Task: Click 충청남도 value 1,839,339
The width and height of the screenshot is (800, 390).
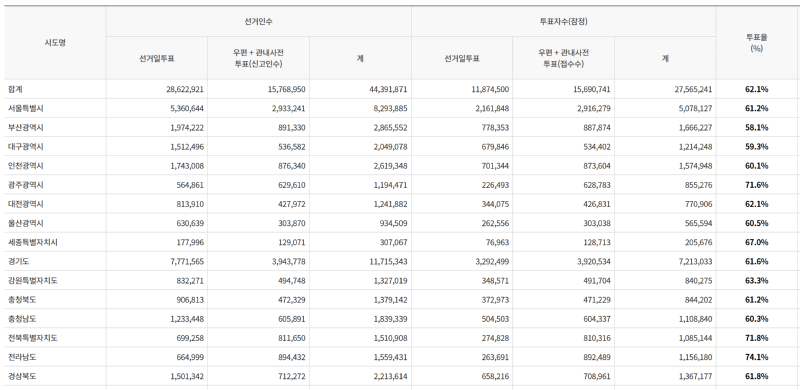Action: pos(390,319)
